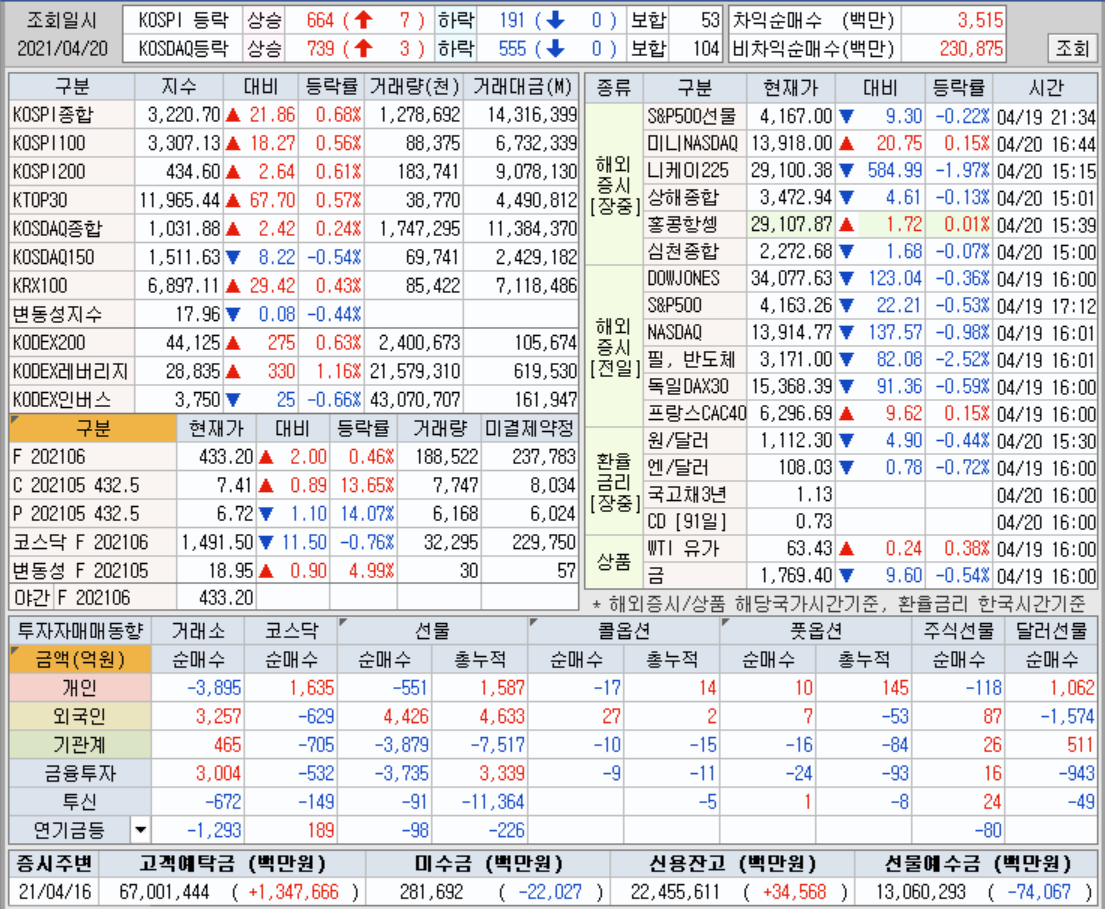Select the P 202105 432.5 put option row
This screenshot has width=1105, height=909.
[294, 514]
